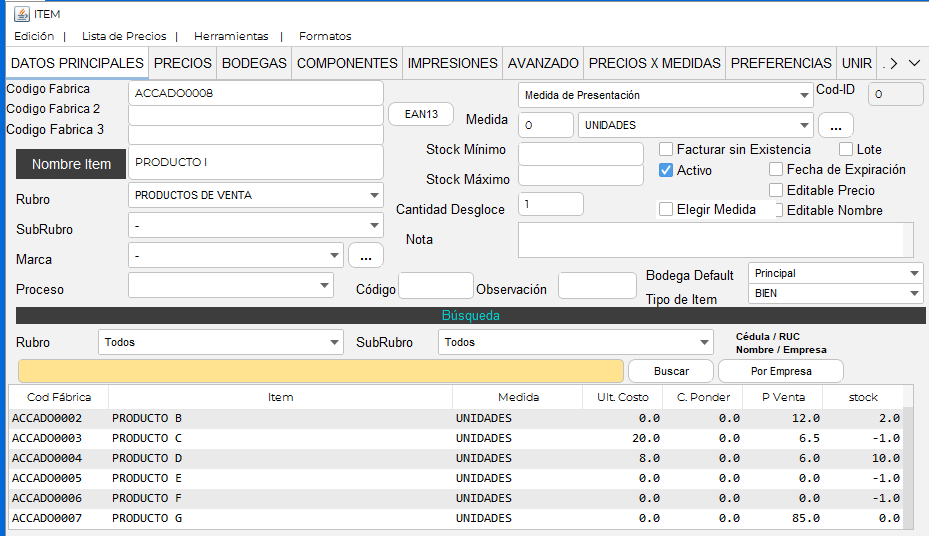Screen dimensions: 929x536
Task: Uncheck the Activo checkbox
Action: [x=666, y=170]
